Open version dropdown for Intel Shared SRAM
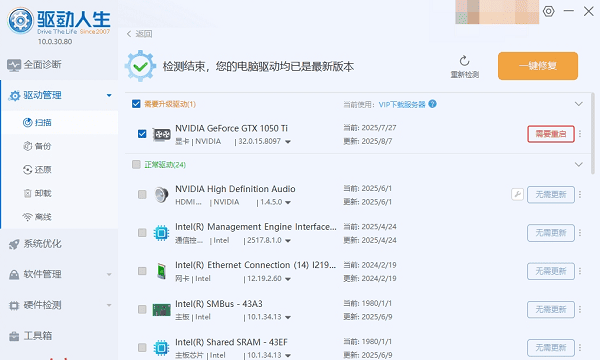 pyautogui.click(x=288, y=355)
